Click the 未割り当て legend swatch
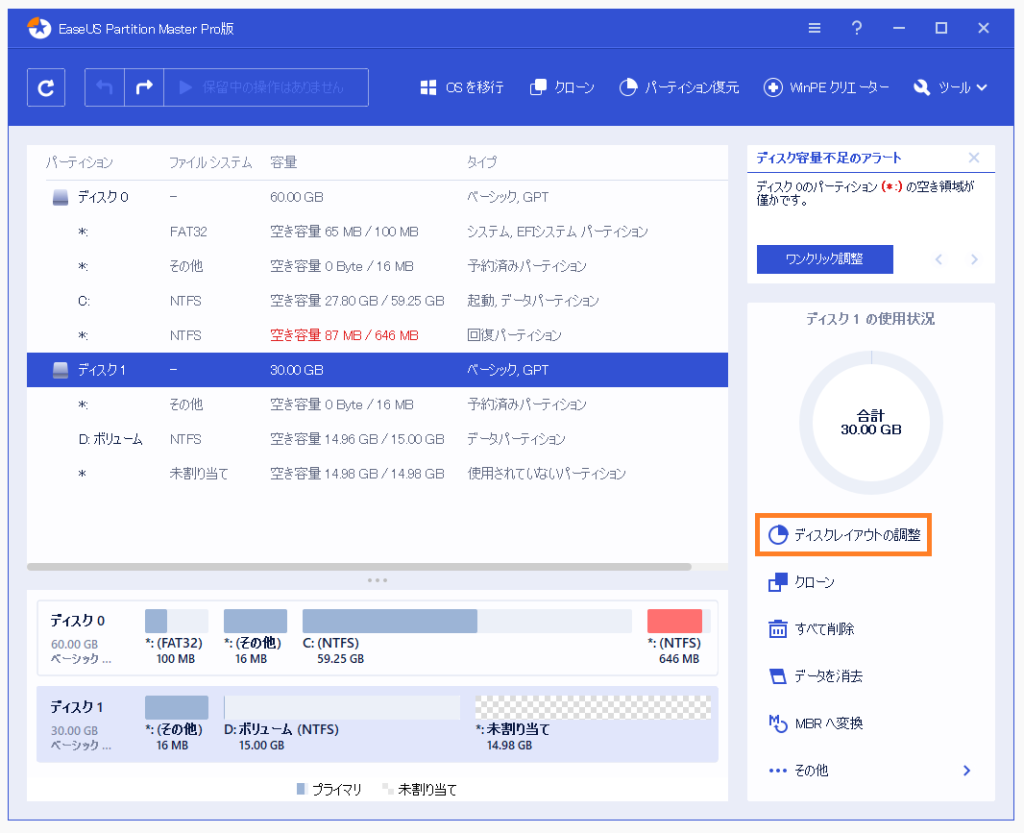The height and width of the screenshot is (833, 1024). tap(387, 789)
